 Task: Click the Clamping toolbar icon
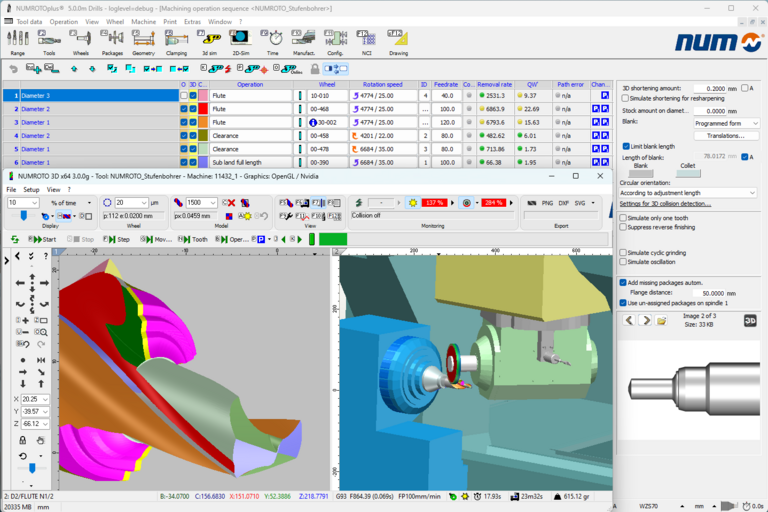click(x=176, y=41)
